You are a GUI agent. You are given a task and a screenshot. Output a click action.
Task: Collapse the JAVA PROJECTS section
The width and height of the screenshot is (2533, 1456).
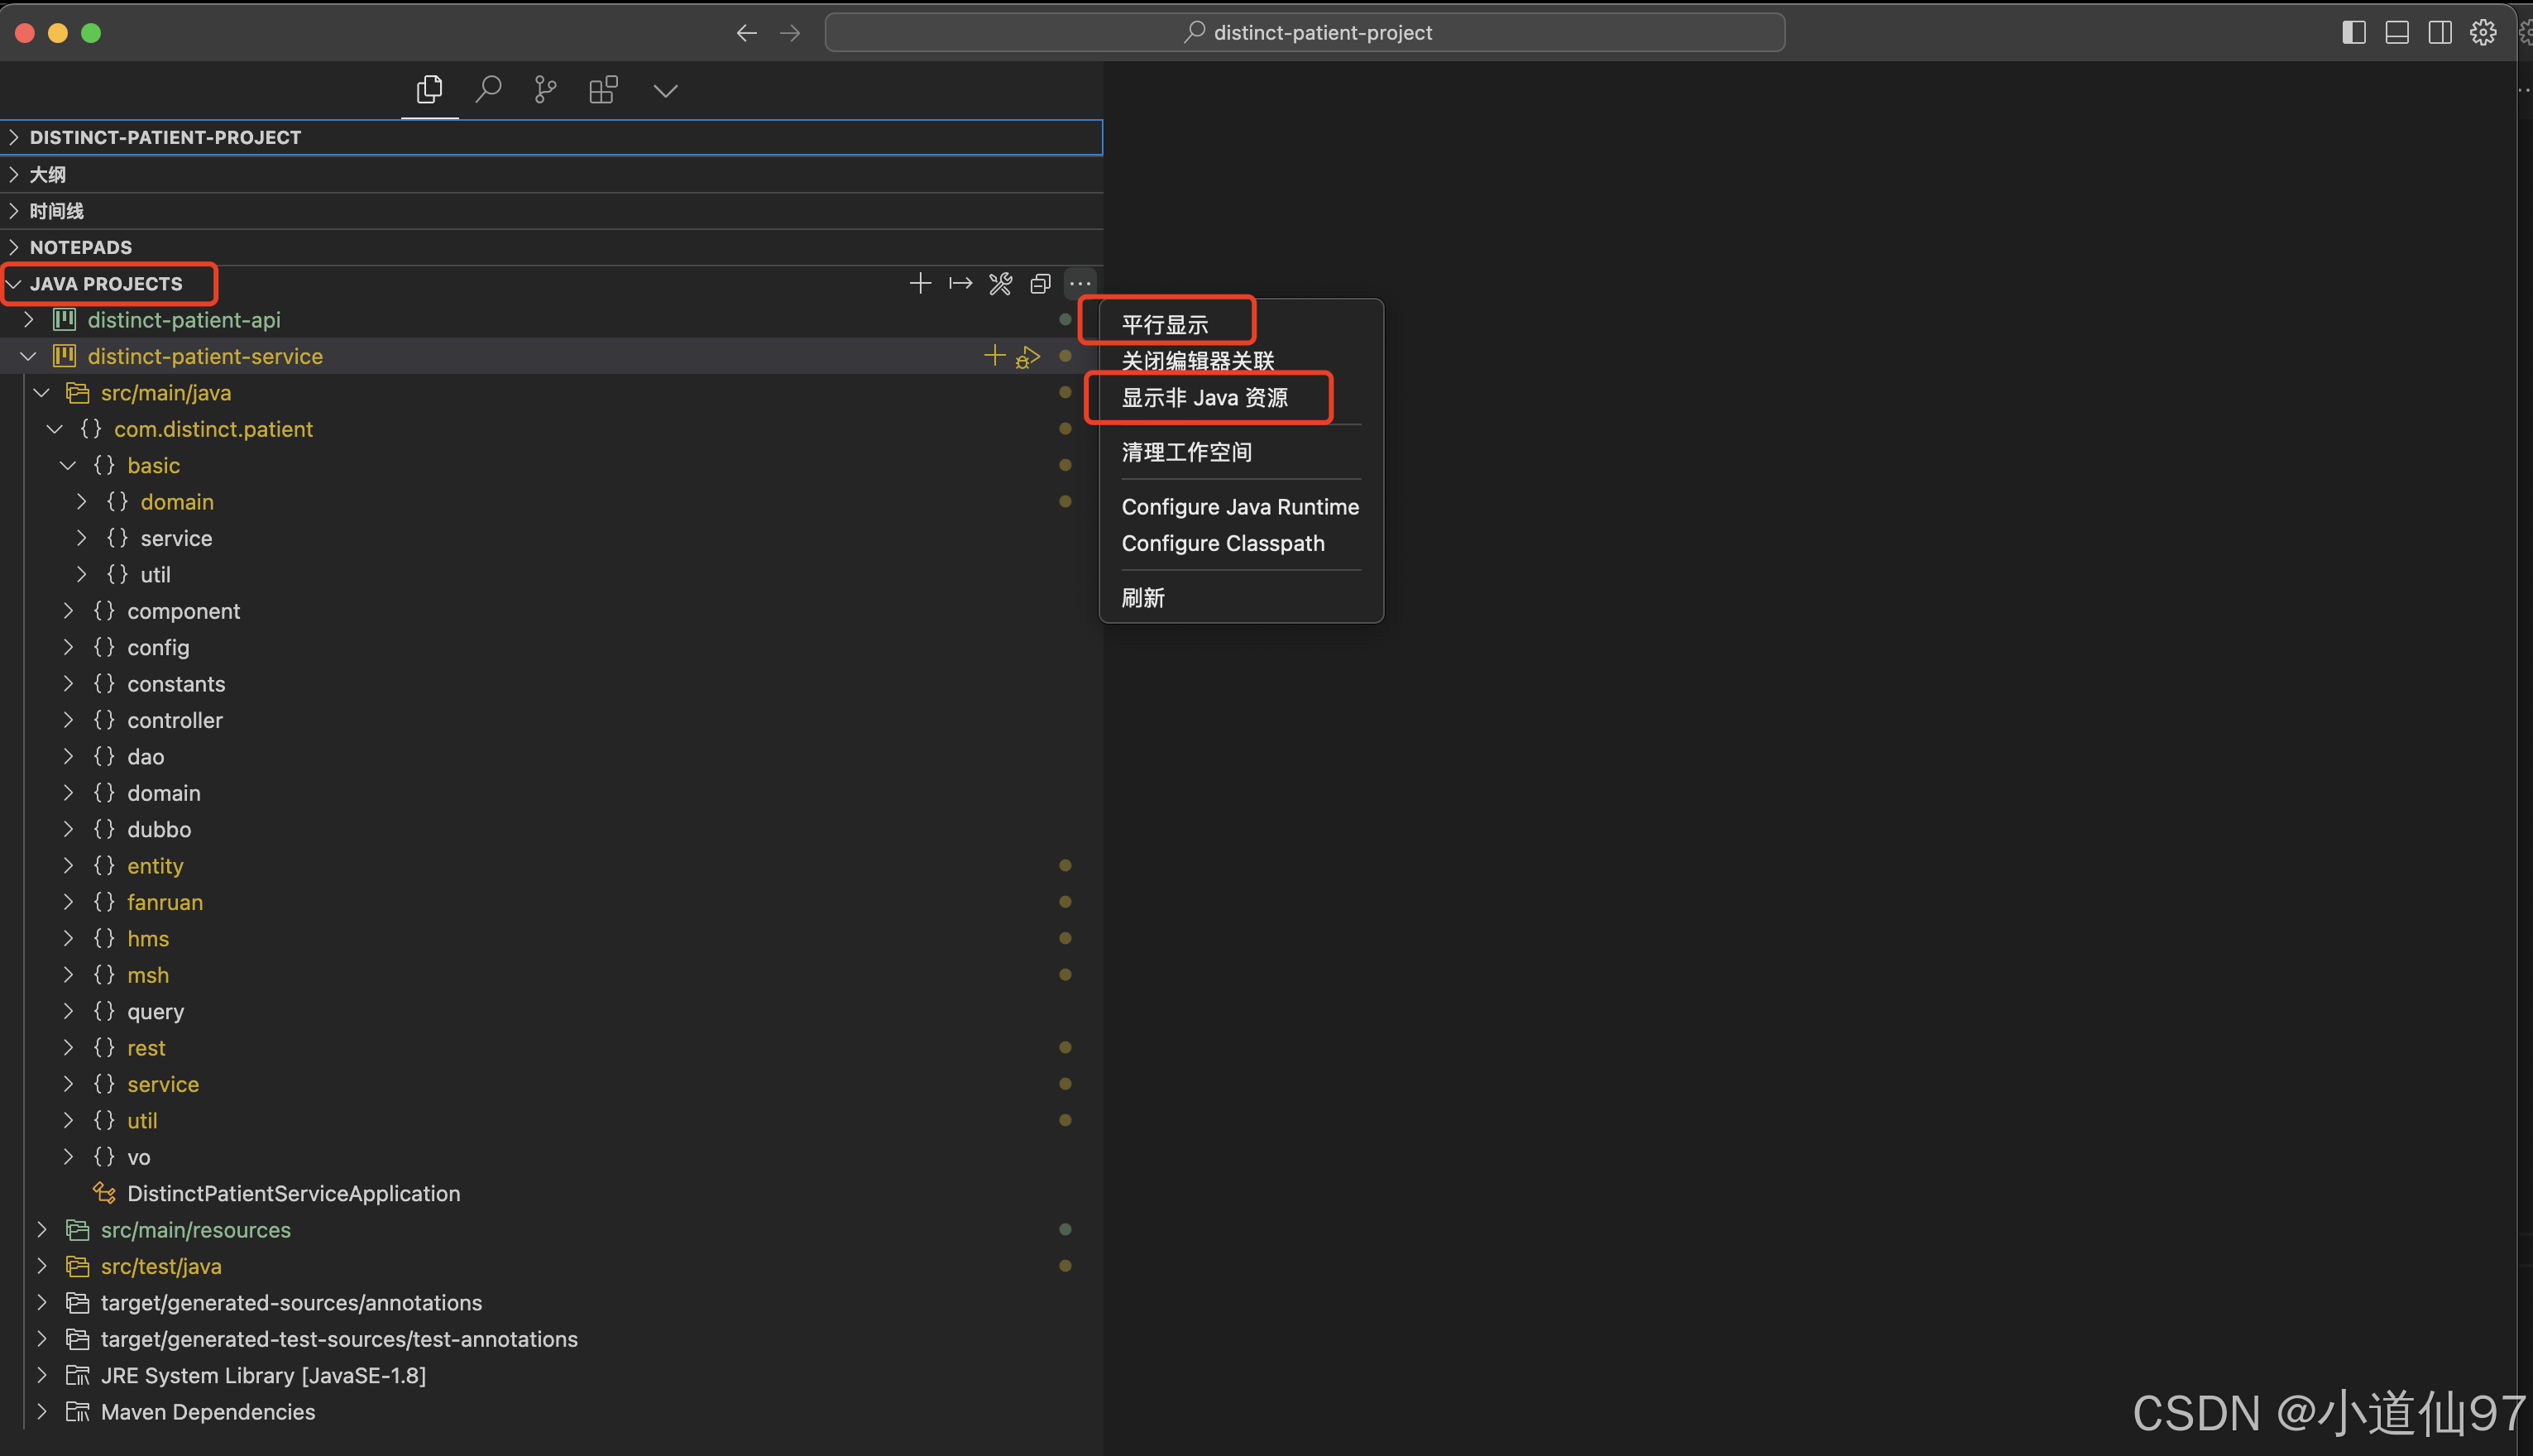[14, 284]
